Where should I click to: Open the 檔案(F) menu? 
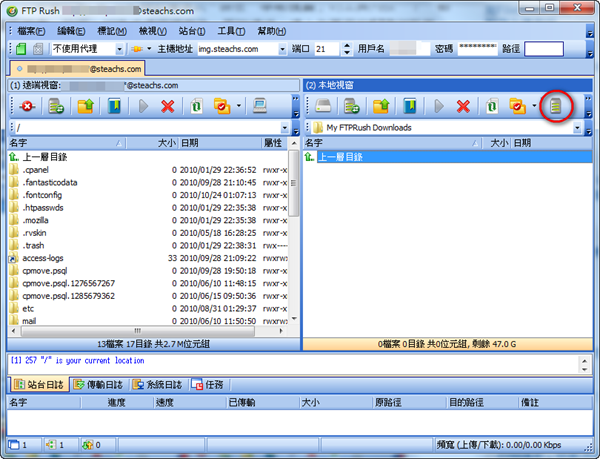[x=31, y=31]
